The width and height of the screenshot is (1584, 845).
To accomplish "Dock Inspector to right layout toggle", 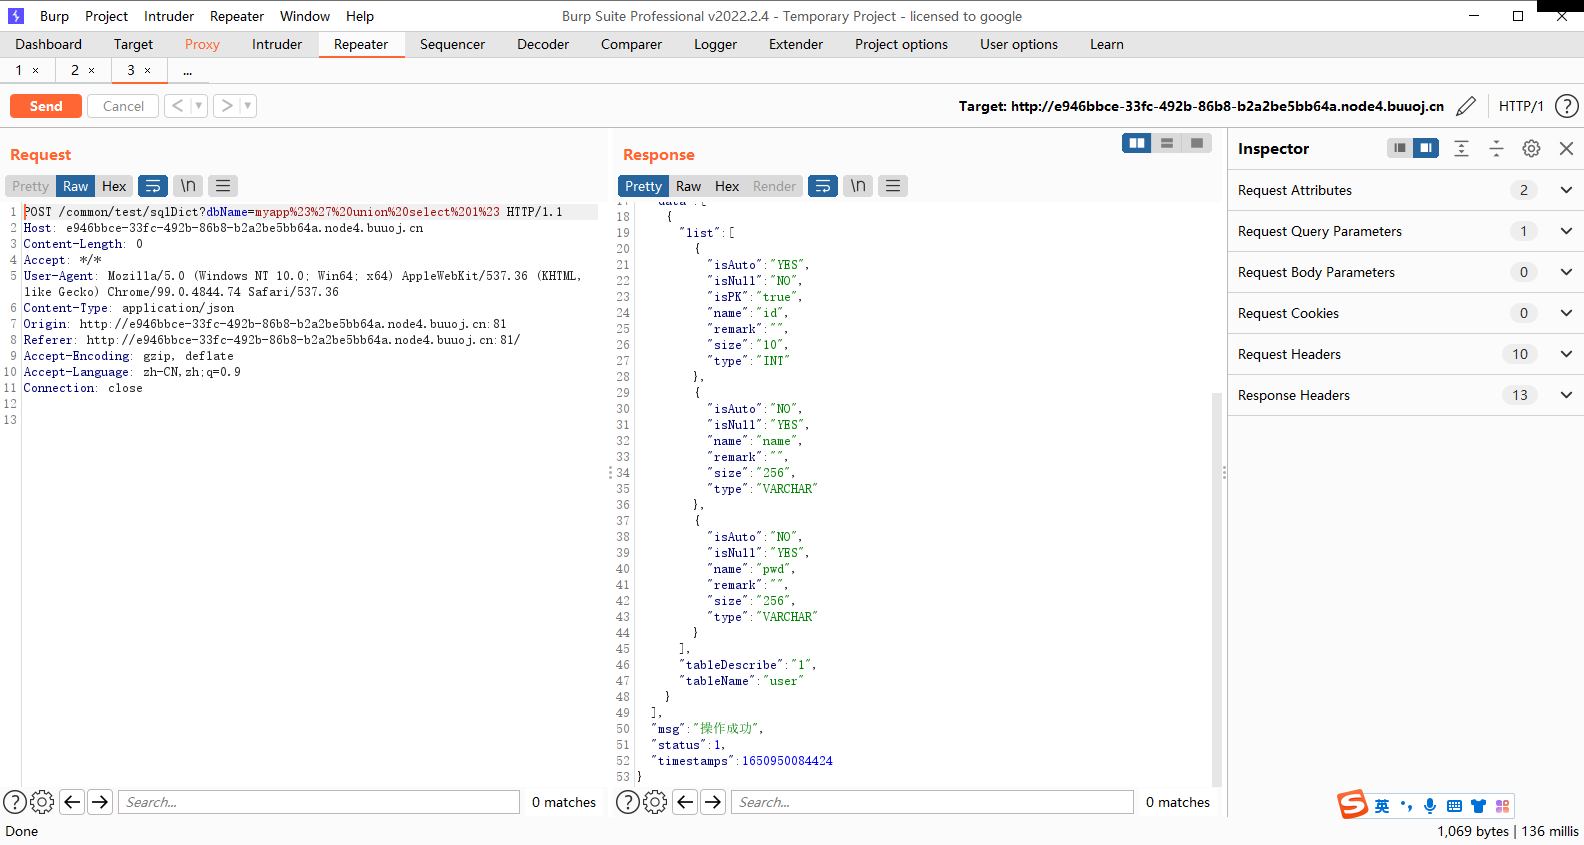I will pyautogui.click(x=1426, y=148).
